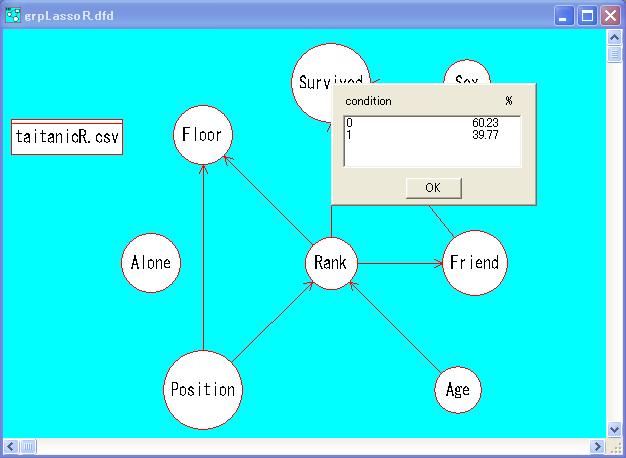Select the Survived node circle
The image size is (626, 458).
(312, 82)
